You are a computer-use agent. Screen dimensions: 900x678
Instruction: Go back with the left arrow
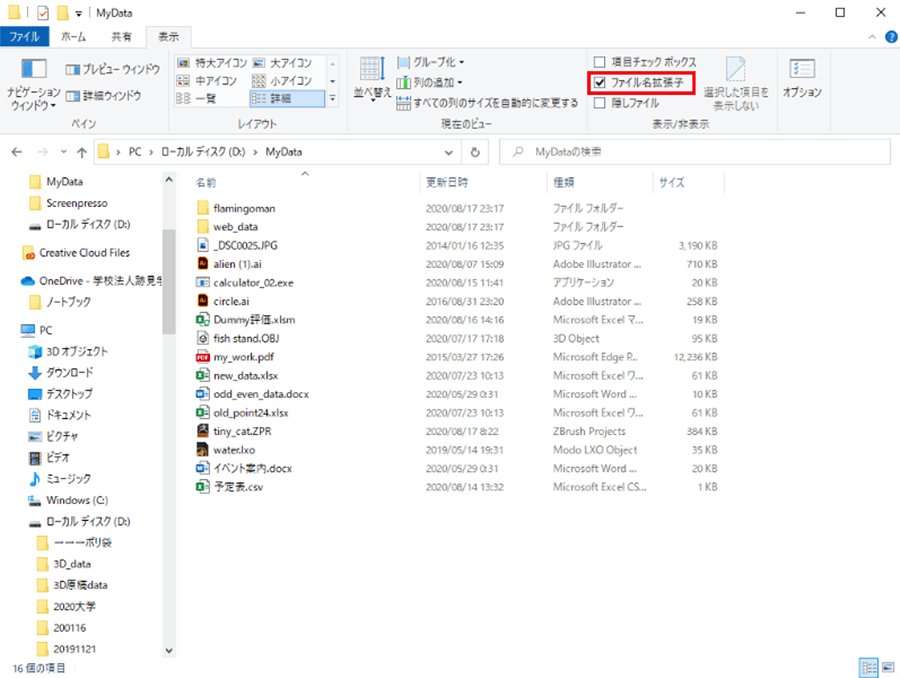coord(17,152)
